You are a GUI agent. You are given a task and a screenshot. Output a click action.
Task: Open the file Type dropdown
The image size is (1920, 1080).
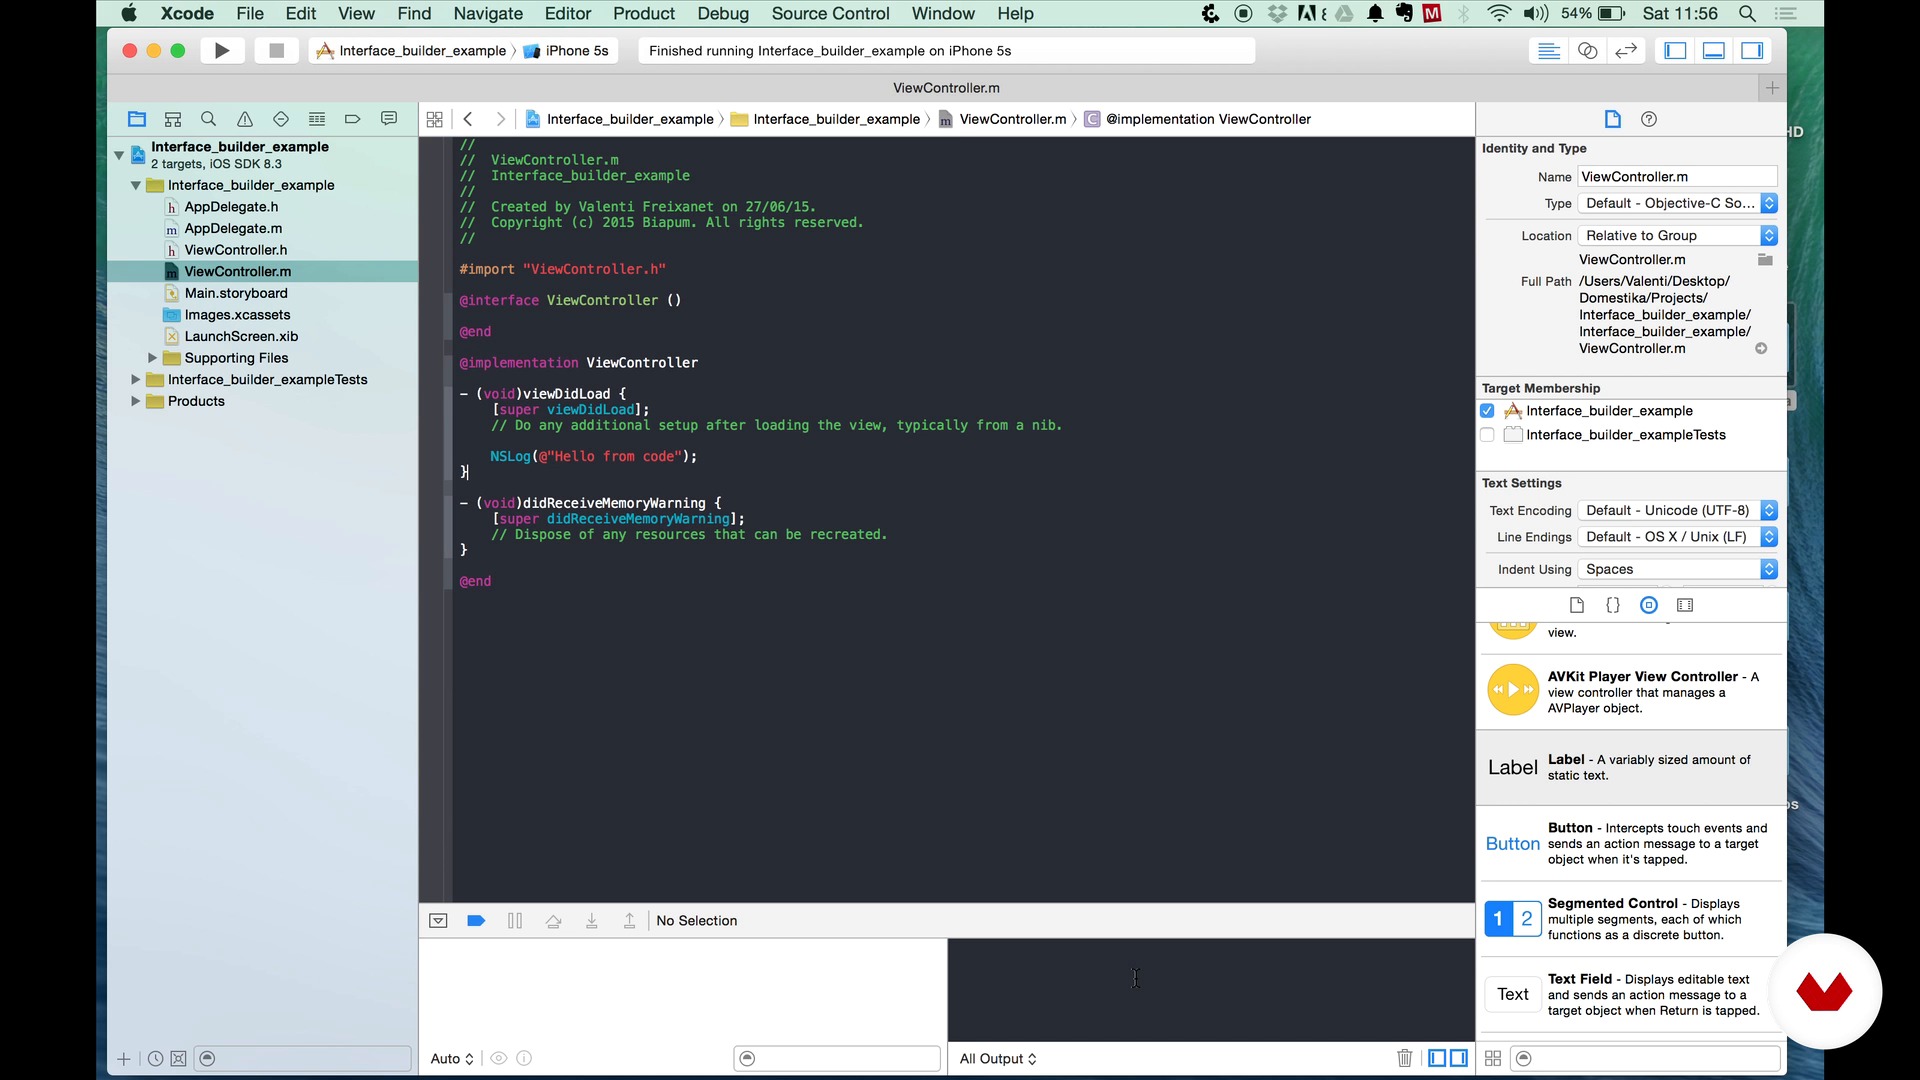tap(1677, 203)
